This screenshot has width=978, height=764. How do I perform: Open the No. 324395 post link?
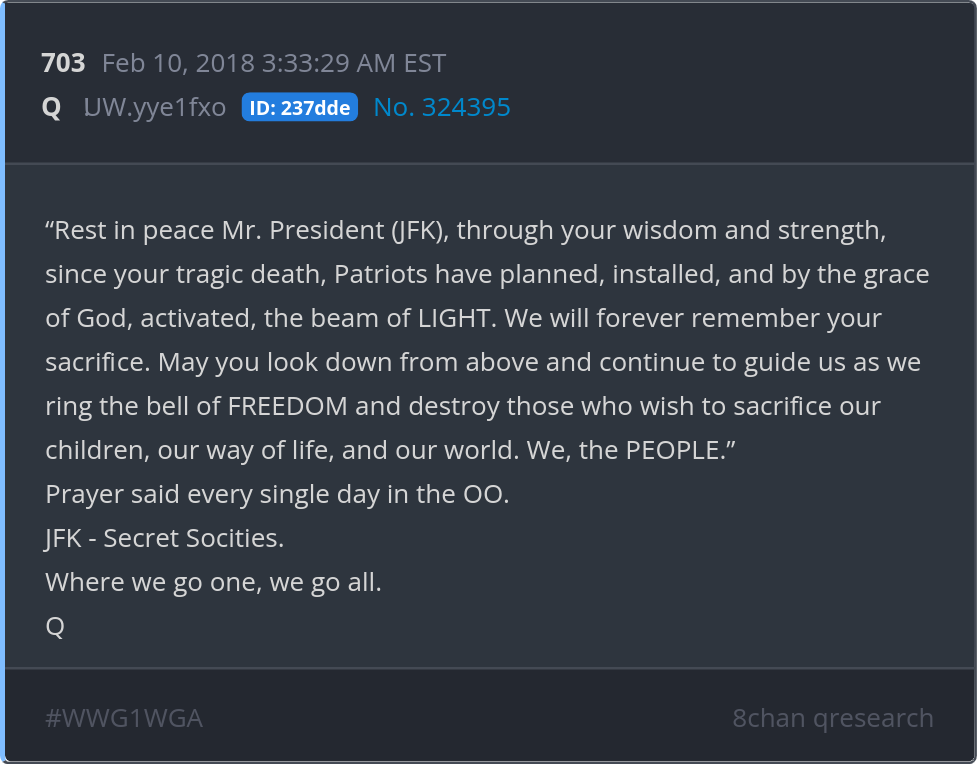click(441, 107)
